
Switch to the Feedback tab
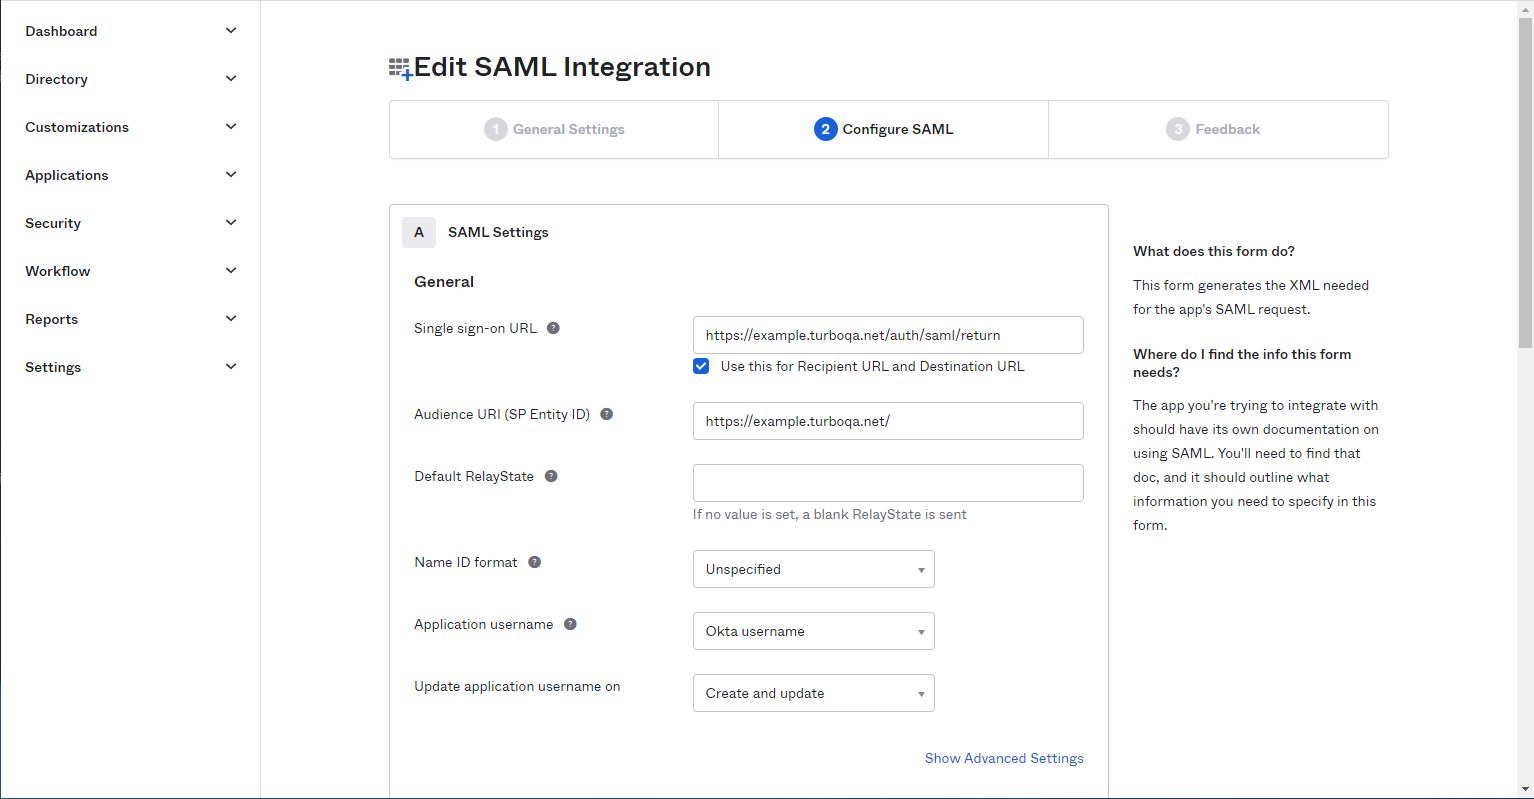[x=1218, y=129]
